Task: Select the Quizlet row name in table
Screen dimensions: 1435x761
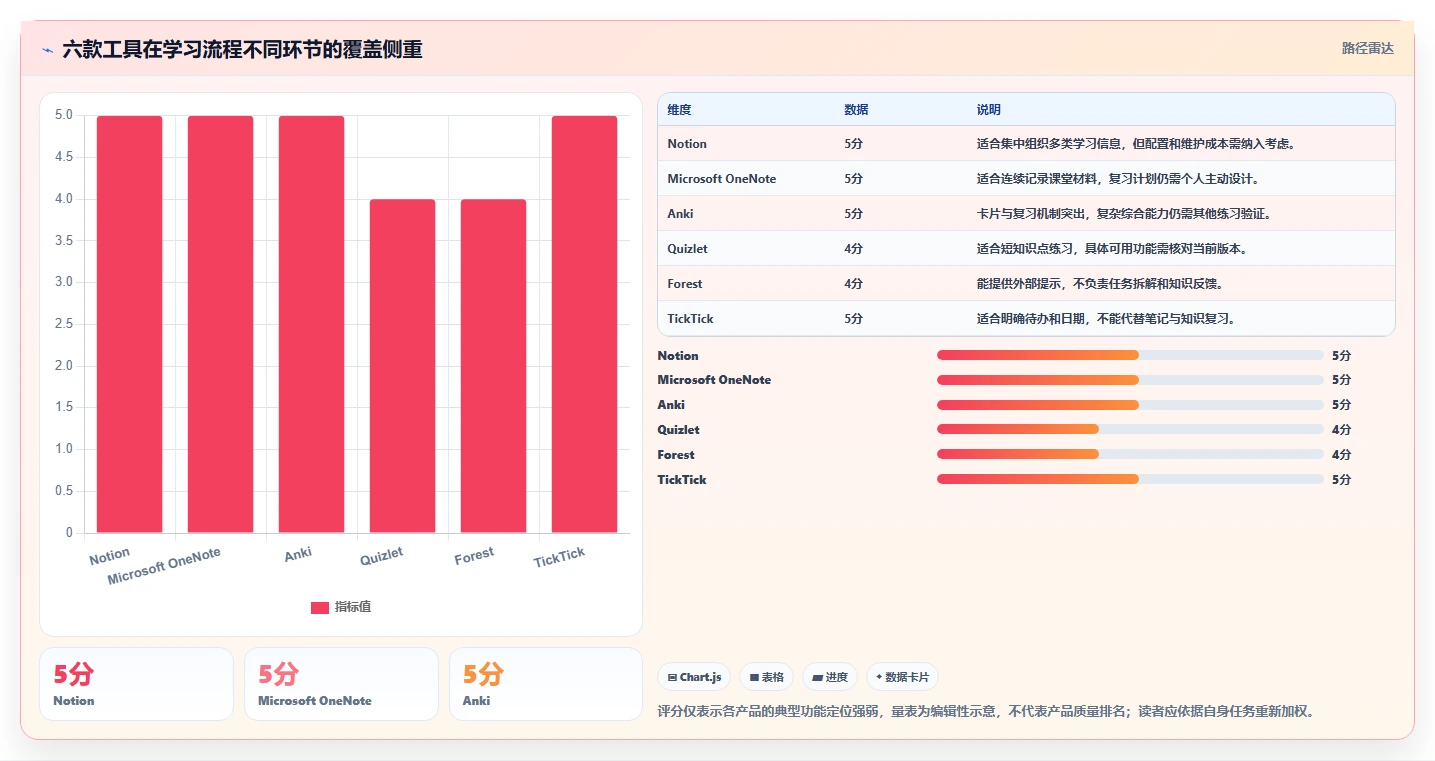Action: pyautogui.click(x=687, y=249)
